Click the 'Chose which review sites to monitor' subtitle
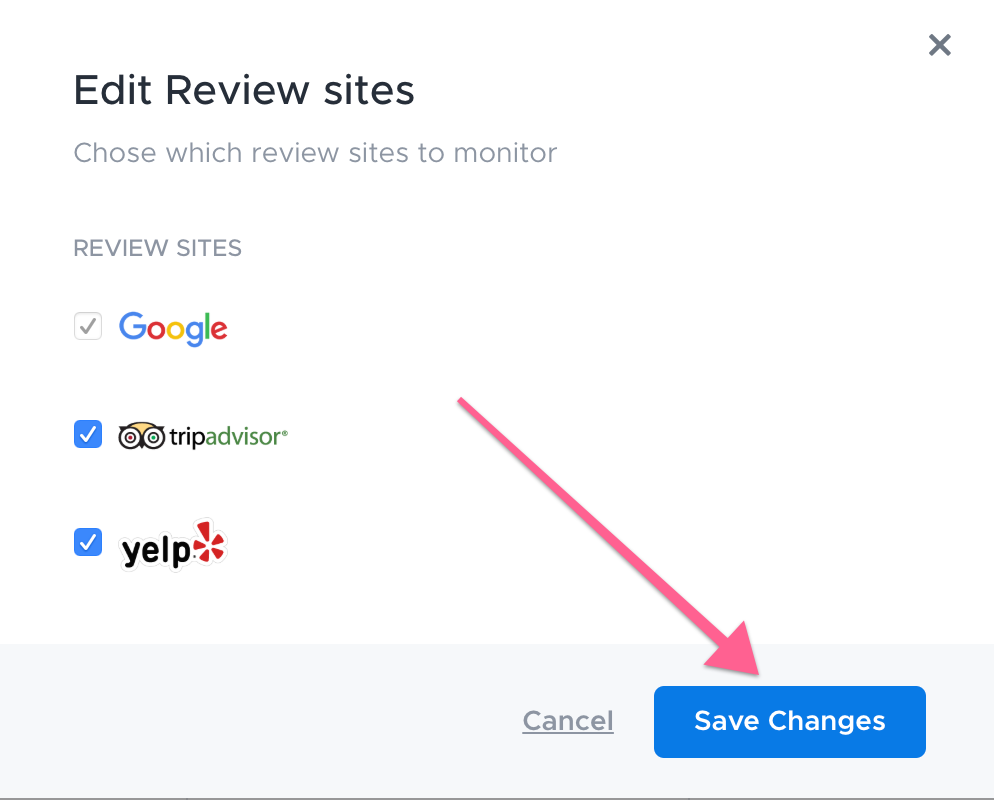This screenshot has width=994, height=800. coord(316,153)
